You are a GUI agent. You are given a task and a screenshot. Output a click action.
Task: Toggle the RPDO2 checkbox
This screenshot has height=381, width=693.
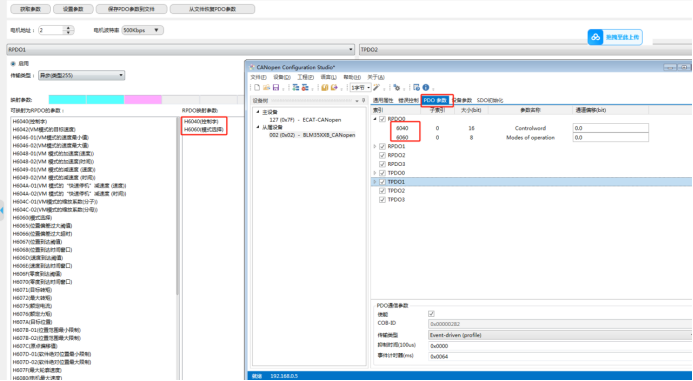(x=383, y=155)
